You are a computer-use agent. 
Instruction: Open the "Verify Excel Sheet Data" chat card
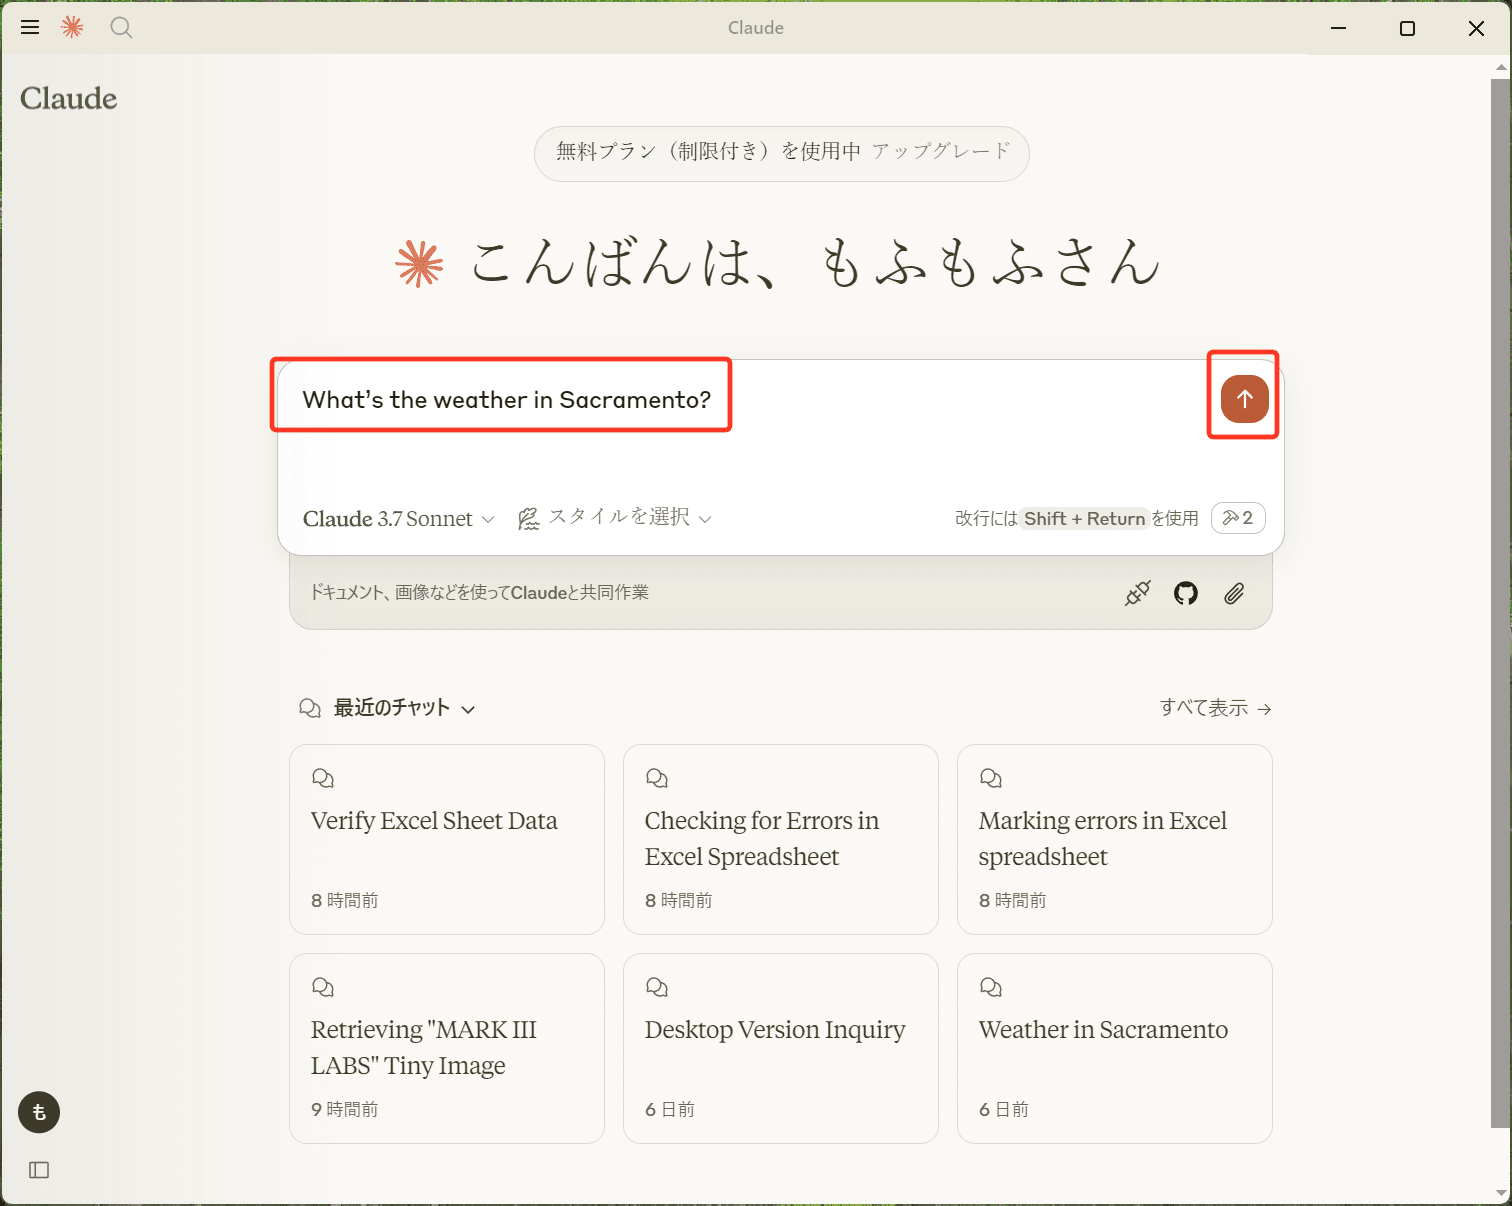pyautogui.click(x=446, y=840)
